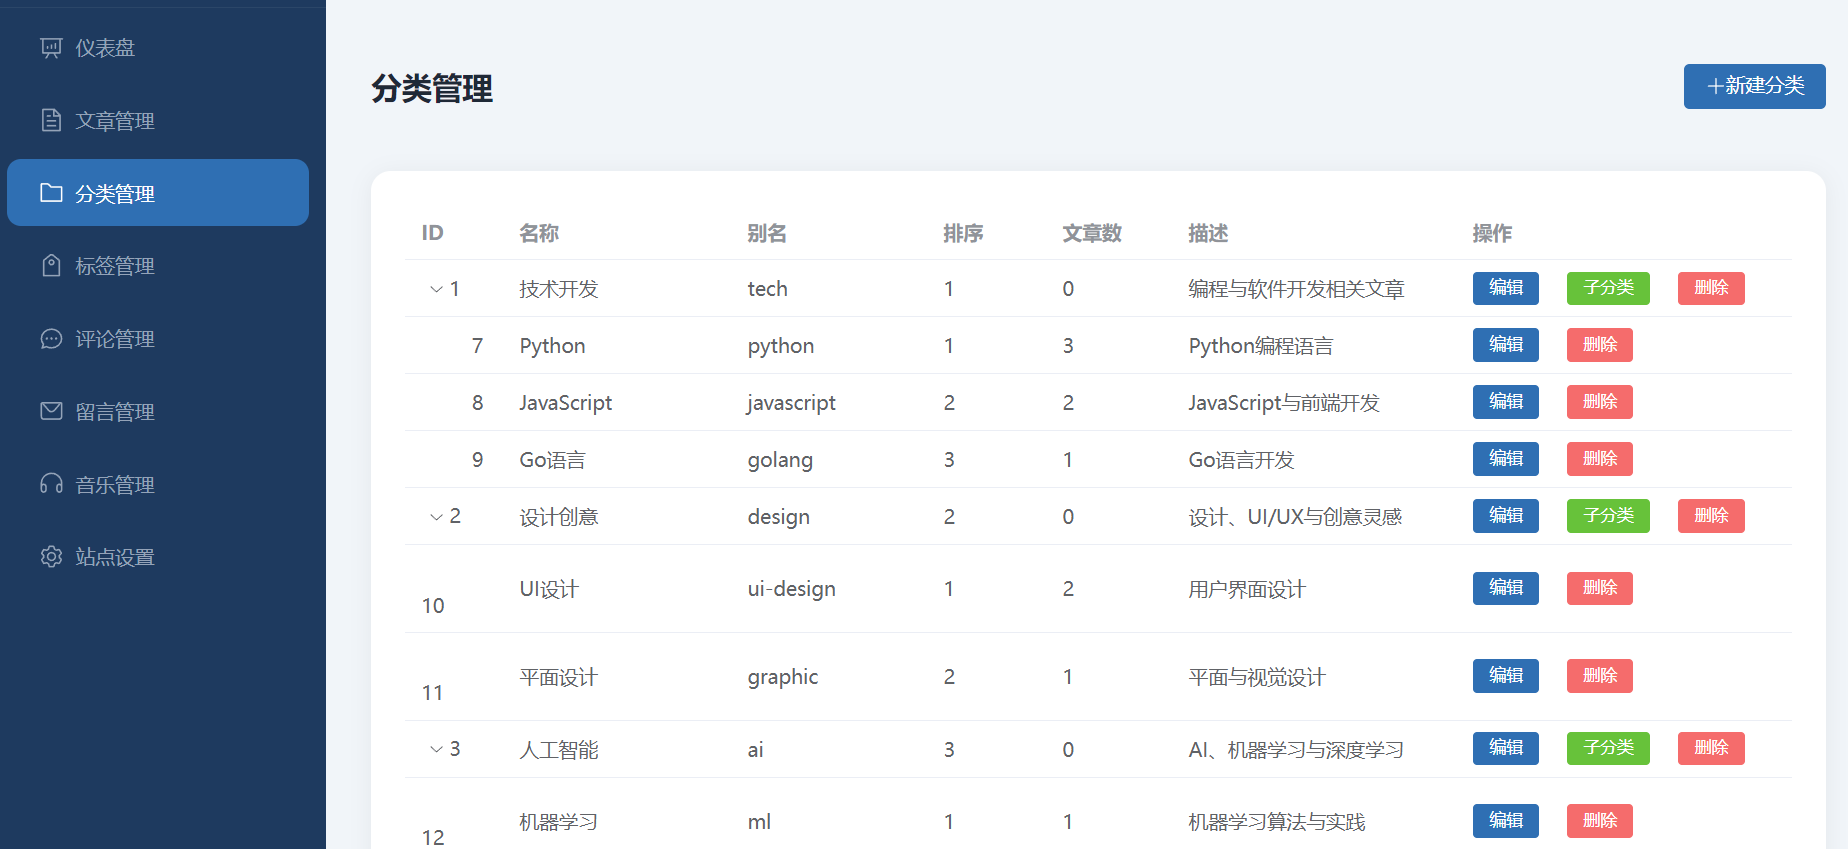Delete the 机器学习 category

tap(1600, 821)
